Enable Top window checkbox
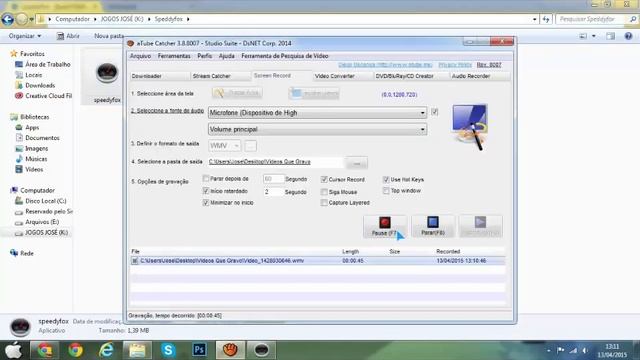 386,191
